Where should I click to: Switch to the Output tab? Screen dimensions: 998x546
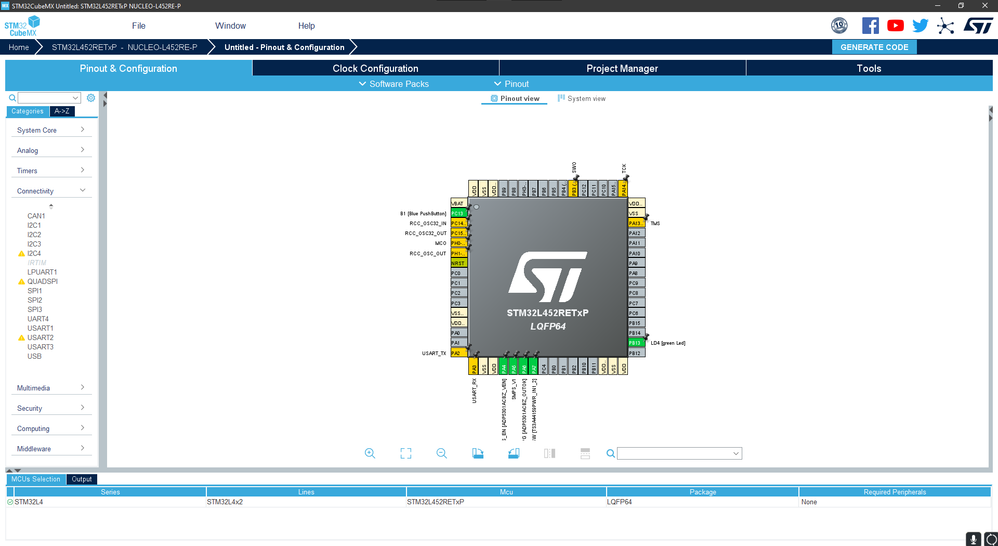coord(81,479)
